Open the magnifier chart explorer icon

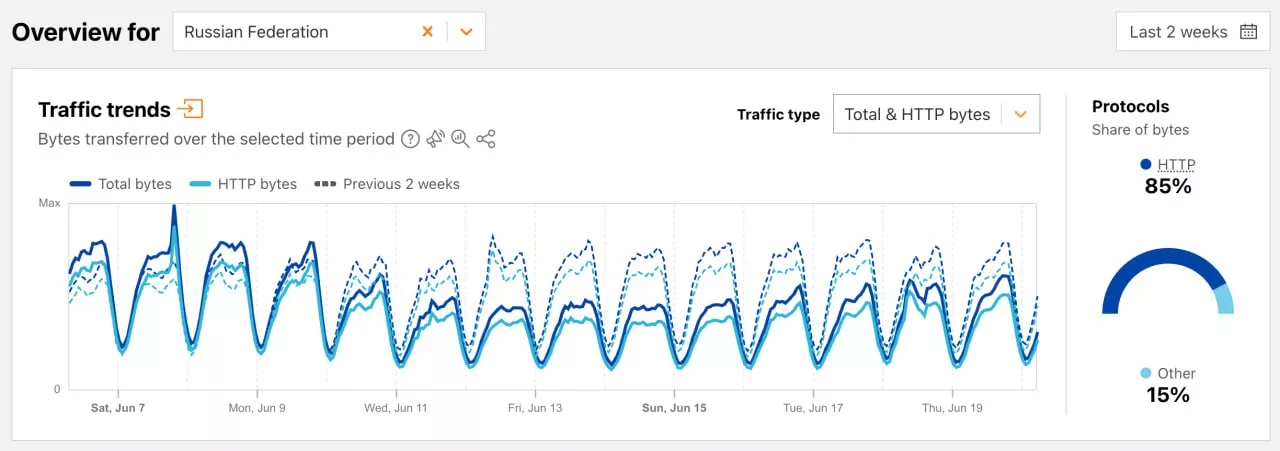tap(460, 139)
